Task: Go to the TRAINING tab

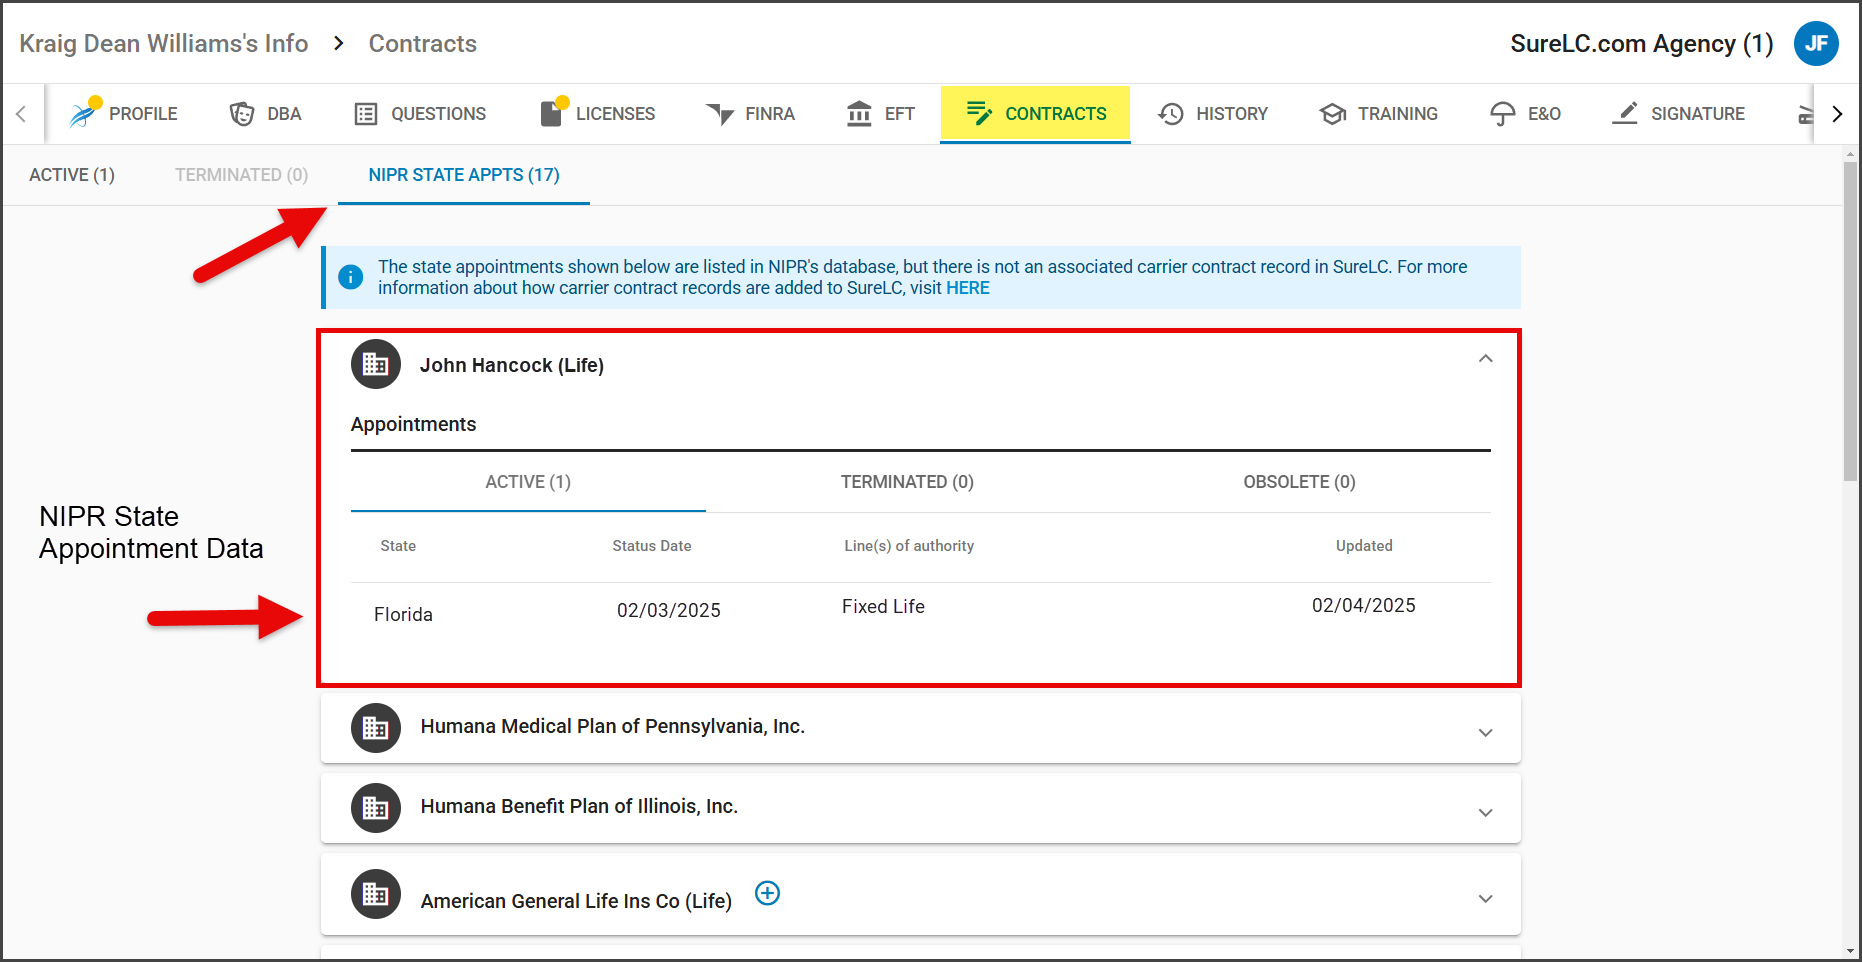Action: 1378,114
